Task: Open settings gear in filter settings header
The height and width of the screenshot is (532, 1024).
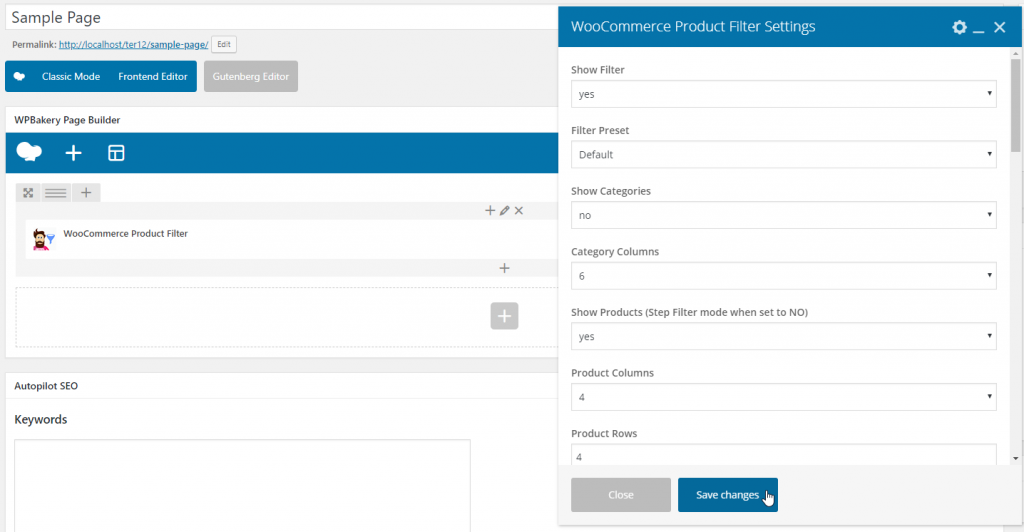Action: click(959, 27)
